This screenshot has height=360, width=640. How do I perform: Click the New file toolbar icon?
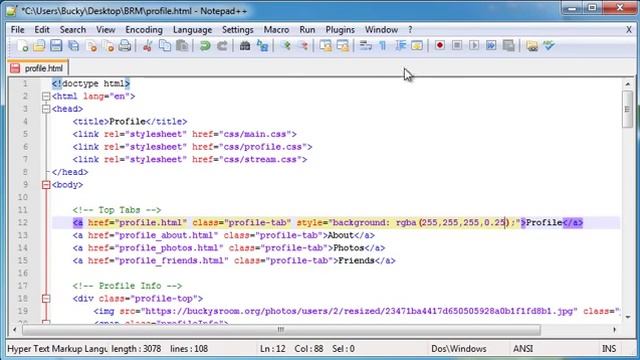(22, 46)
